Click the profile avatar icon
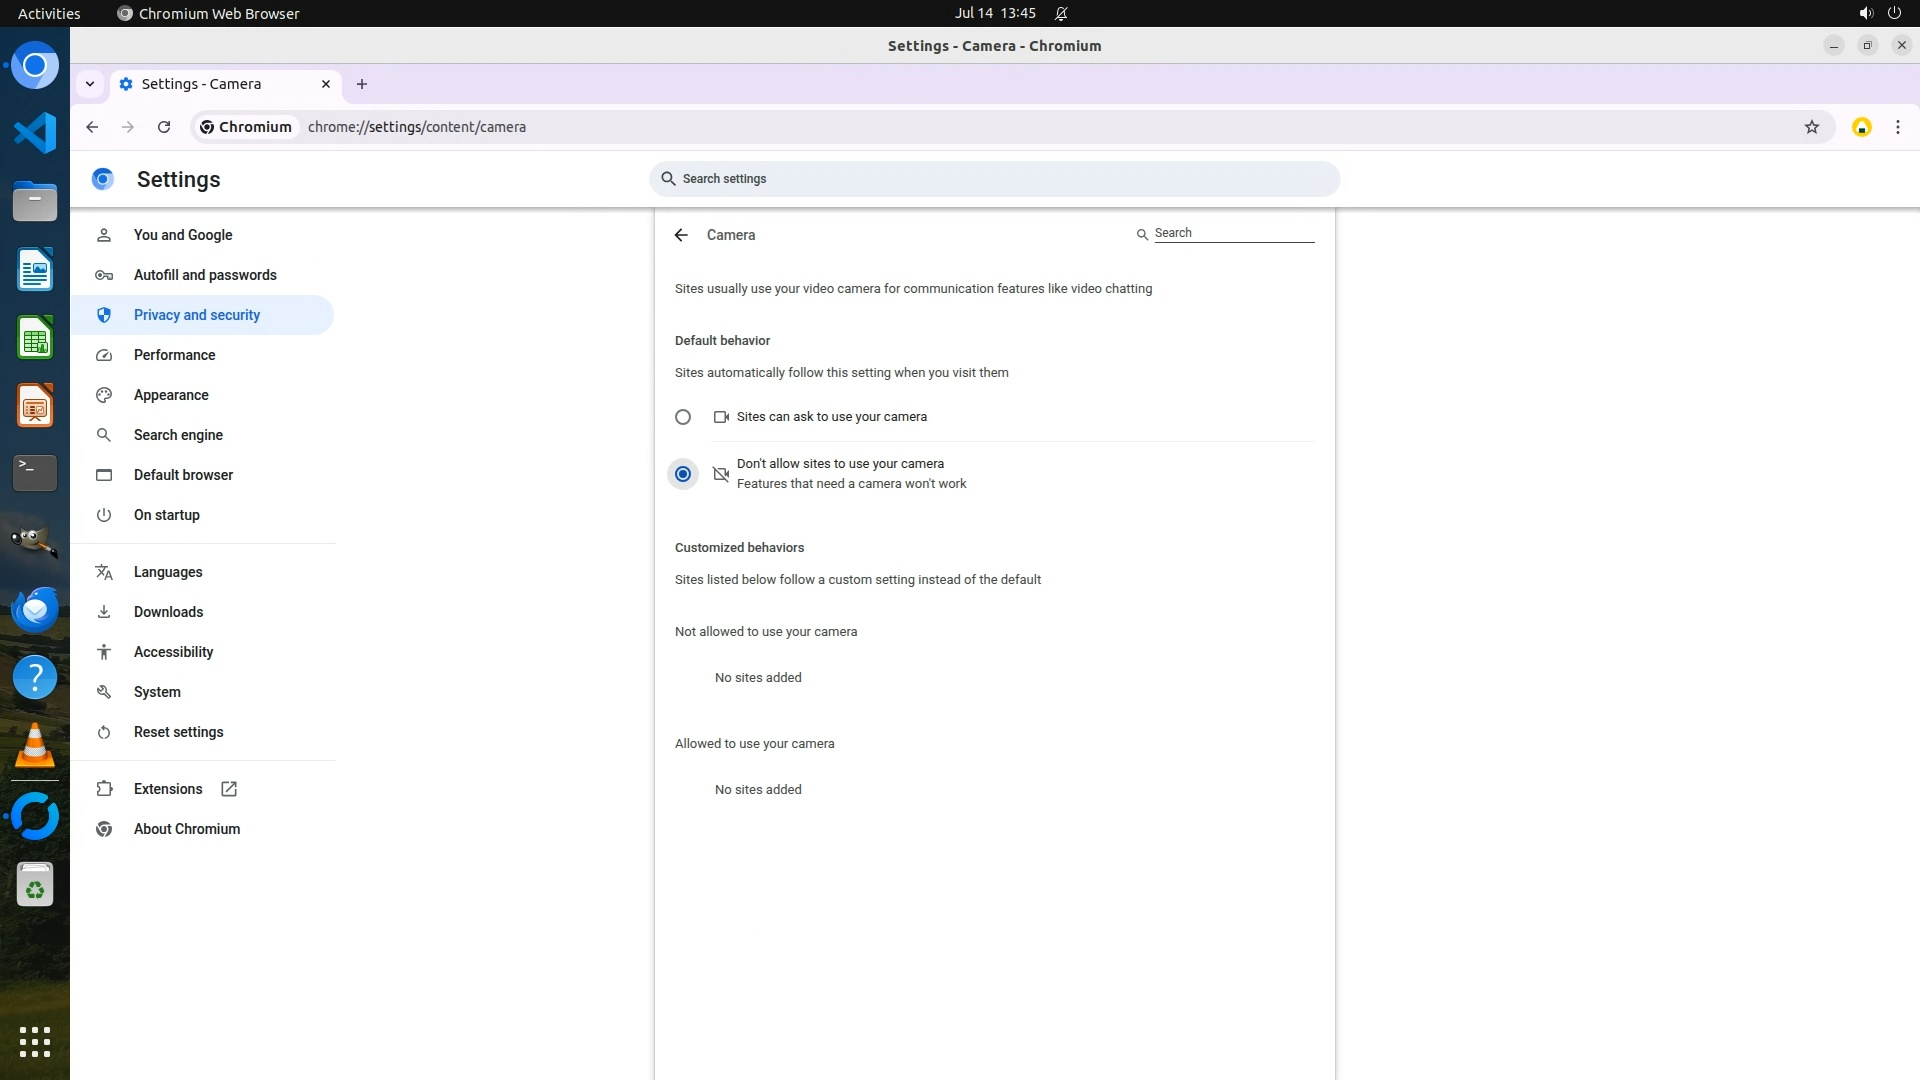Screen dimensions: 1920x1080 point(1861,127)
